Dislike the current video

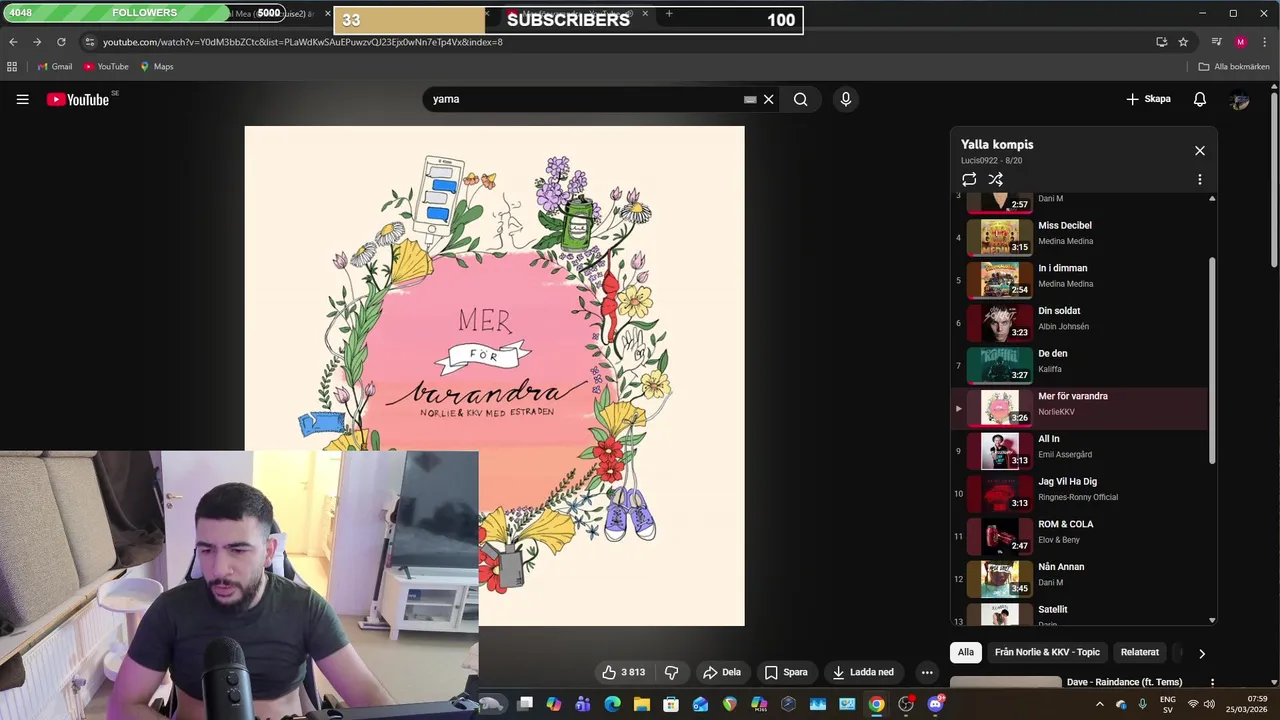click(672, 672)
